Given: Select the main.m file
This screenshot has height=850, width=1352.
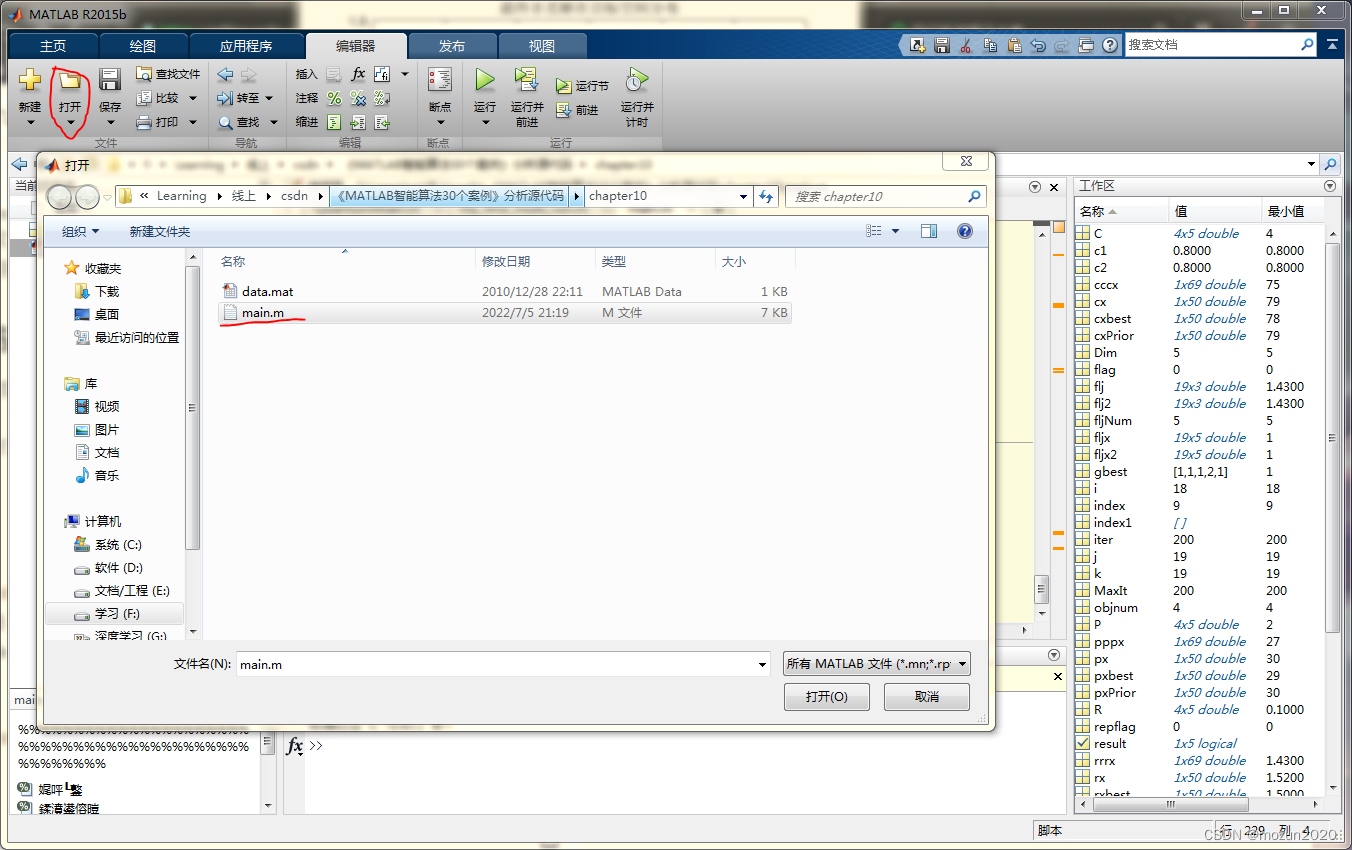Looking at the screenshot, I should [x=506, y=312].
